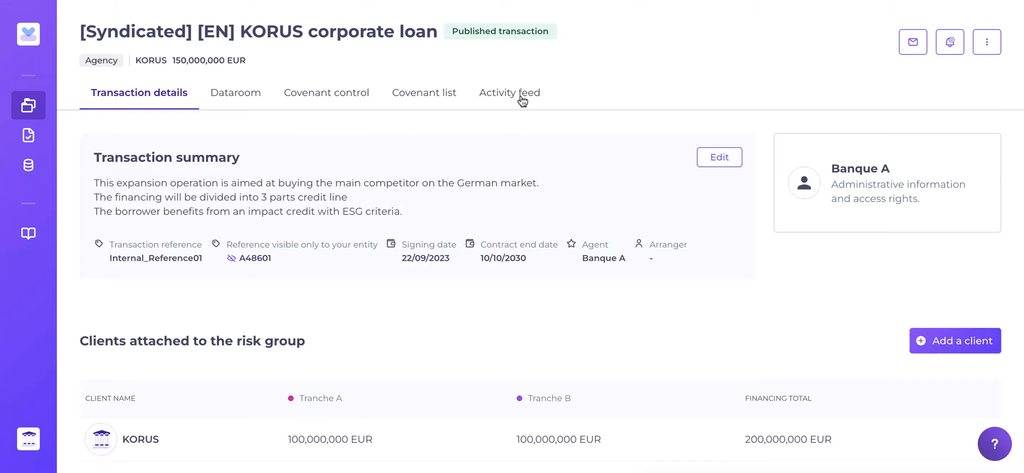
Task: Expand the three-dot more options menu
Action: [986, 42]
